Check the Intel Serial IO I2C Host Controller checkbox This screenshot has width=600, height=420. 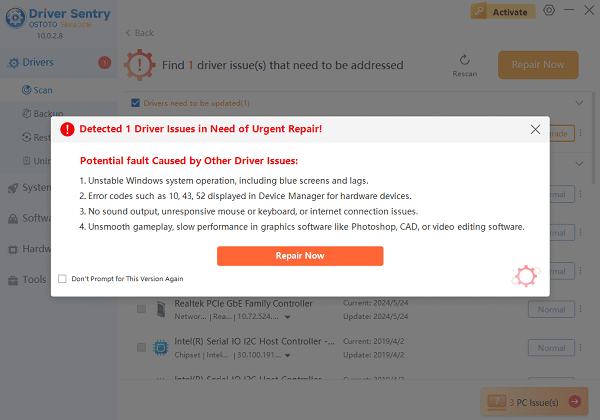coord(142,347)
